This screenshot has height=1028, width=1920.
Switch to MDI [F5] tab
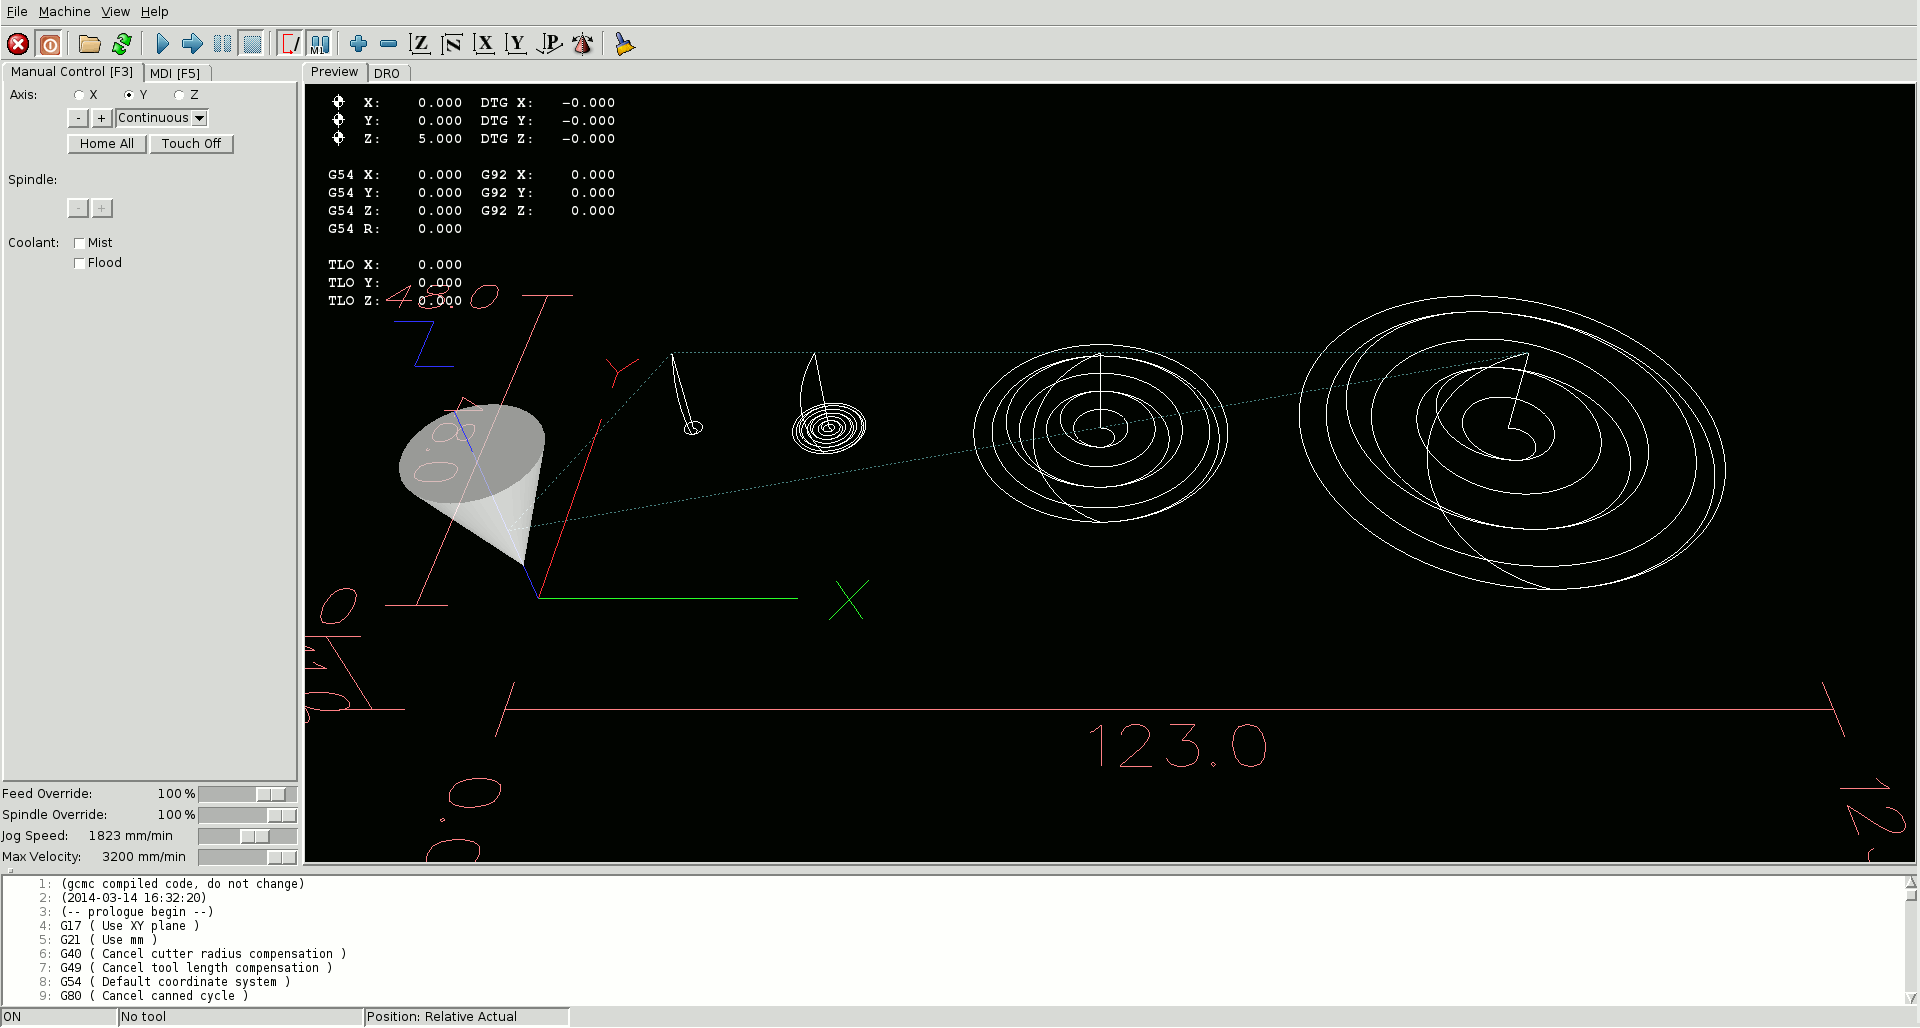pyautogui.click(x=176, y=73)
